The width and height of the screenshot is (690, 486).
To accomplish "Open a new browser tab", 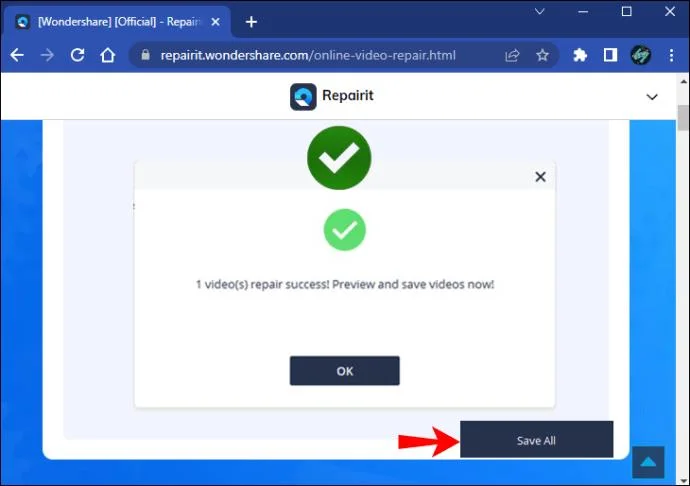I will click(x=251, y=22).
